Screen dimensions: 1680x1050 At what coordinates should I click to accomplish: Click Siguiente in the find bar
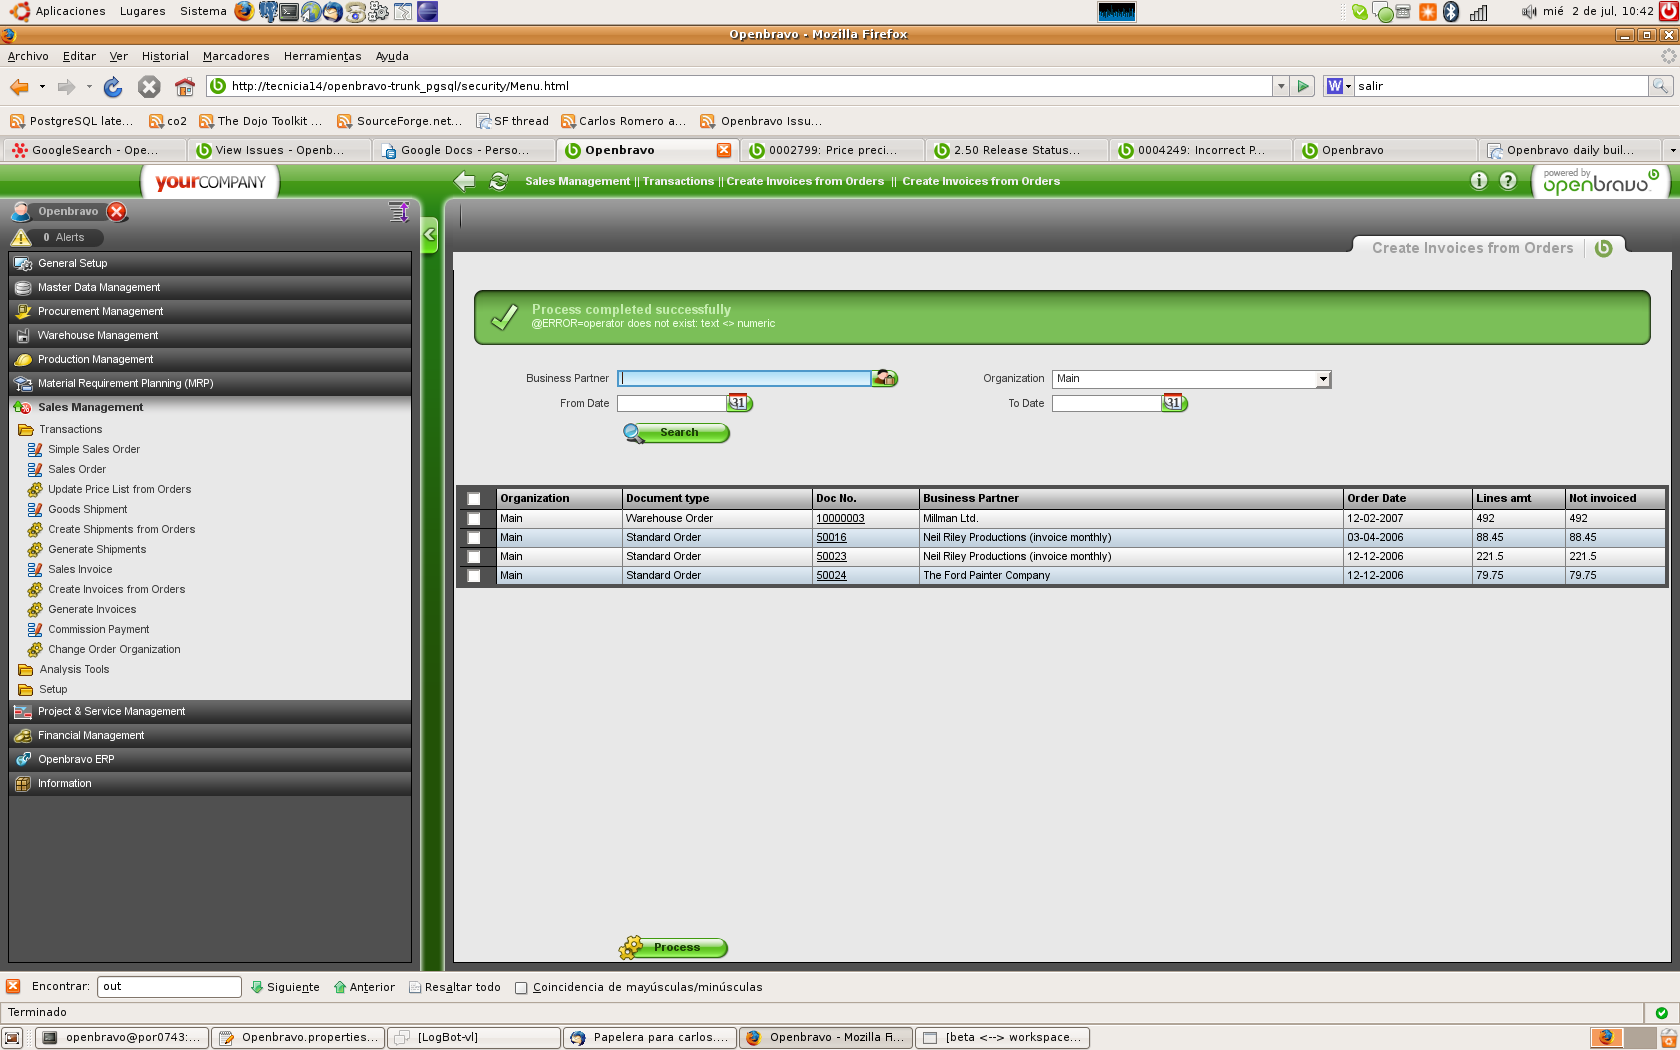(285, 988)
